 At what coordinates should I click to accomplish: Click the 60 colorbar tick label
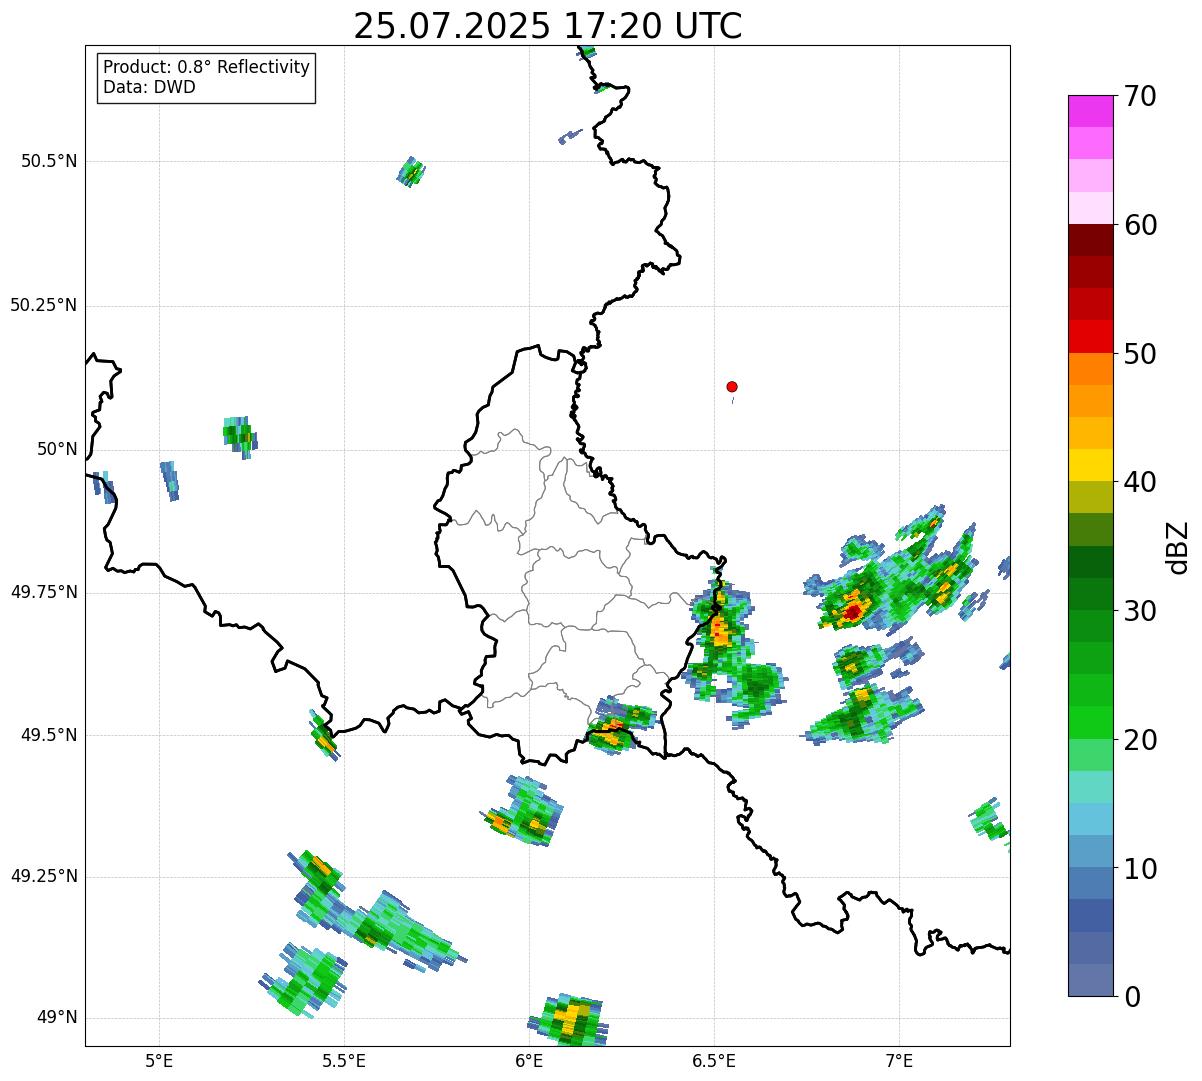[1140, 225]
